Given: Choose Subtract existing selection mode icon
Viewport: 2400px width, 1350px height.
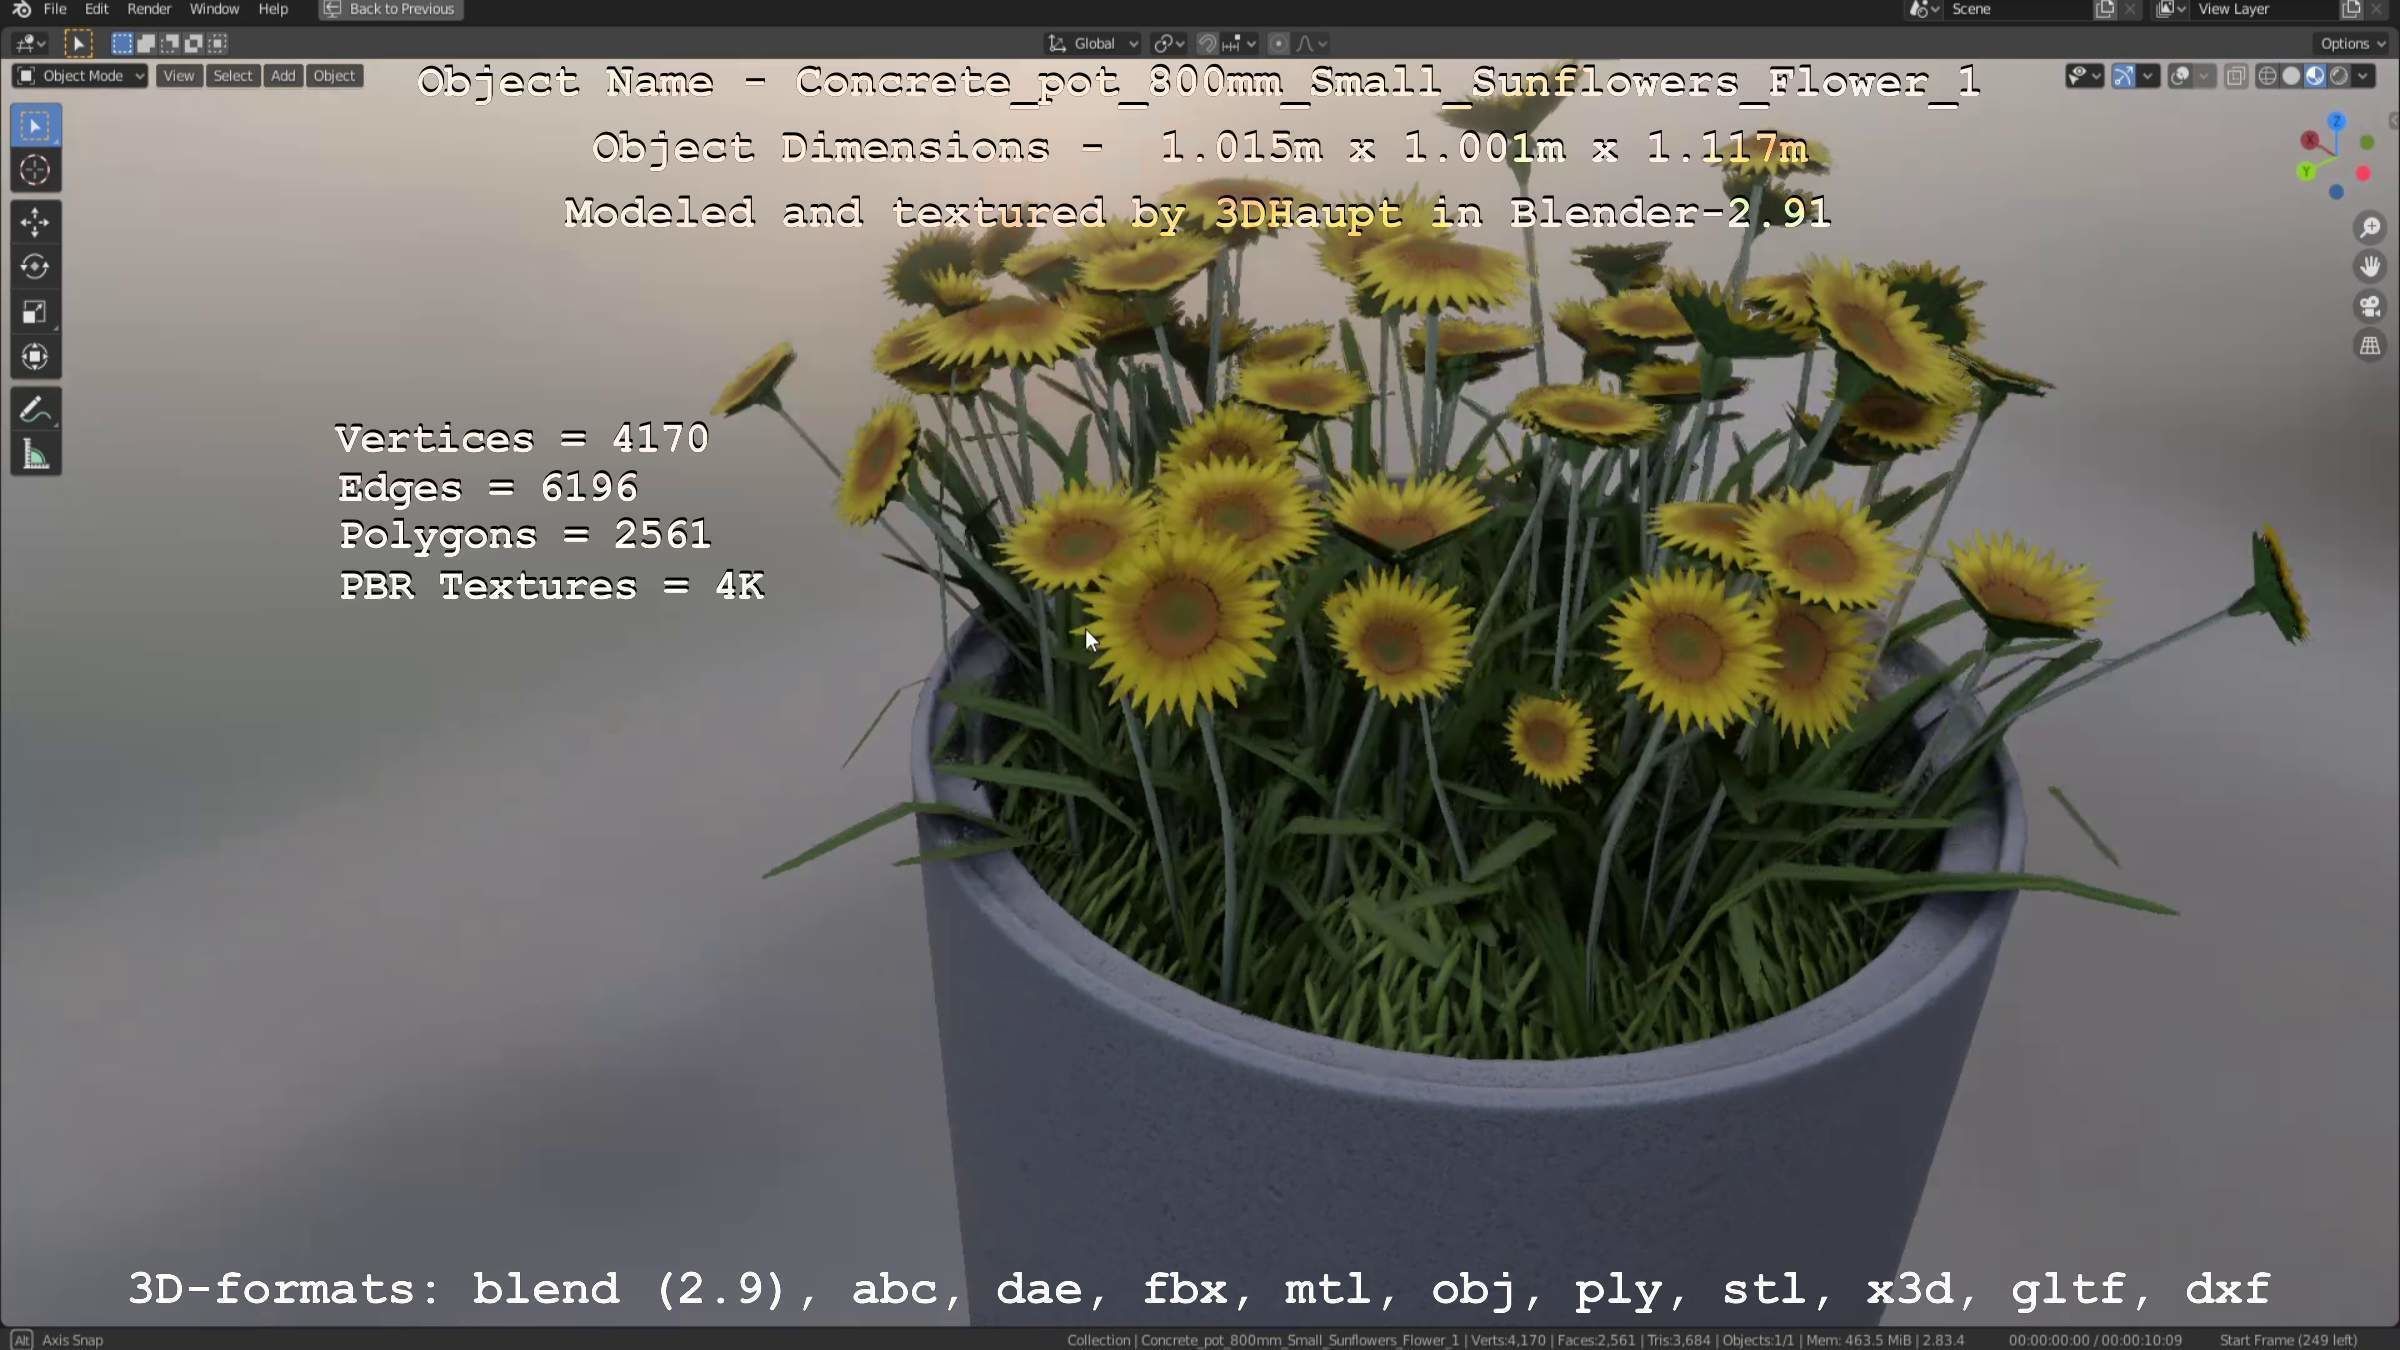Looking at the screenshot, I should pos(169,44).
